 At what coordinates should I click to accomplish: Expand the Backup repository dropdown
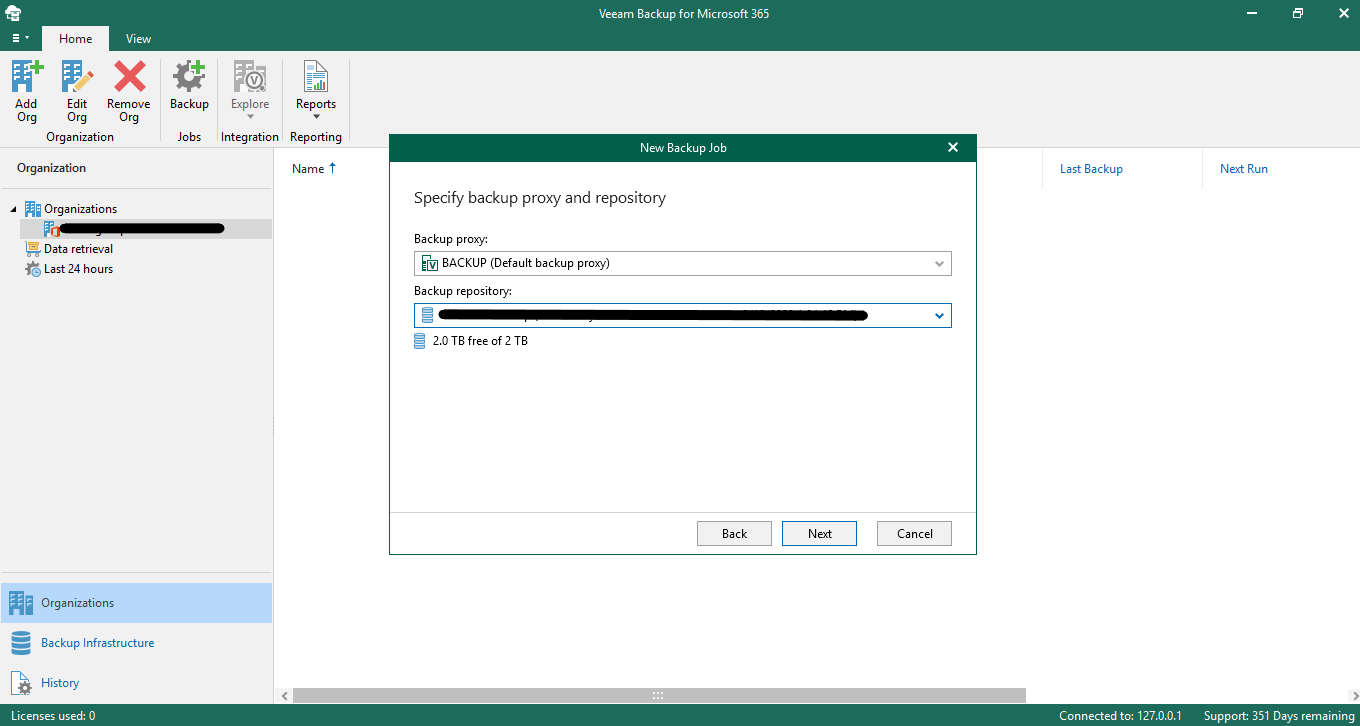pos(939,316)
